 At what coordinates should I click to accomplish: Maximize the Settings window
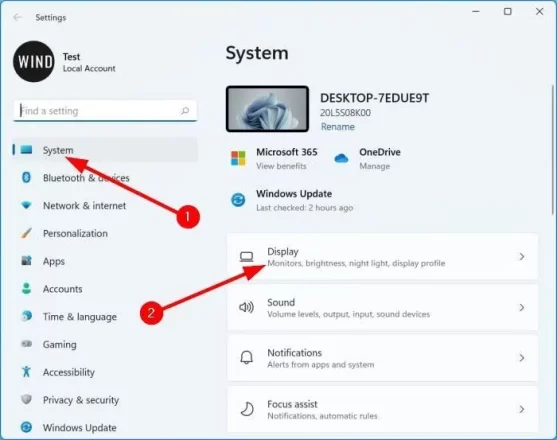[508, 11]
